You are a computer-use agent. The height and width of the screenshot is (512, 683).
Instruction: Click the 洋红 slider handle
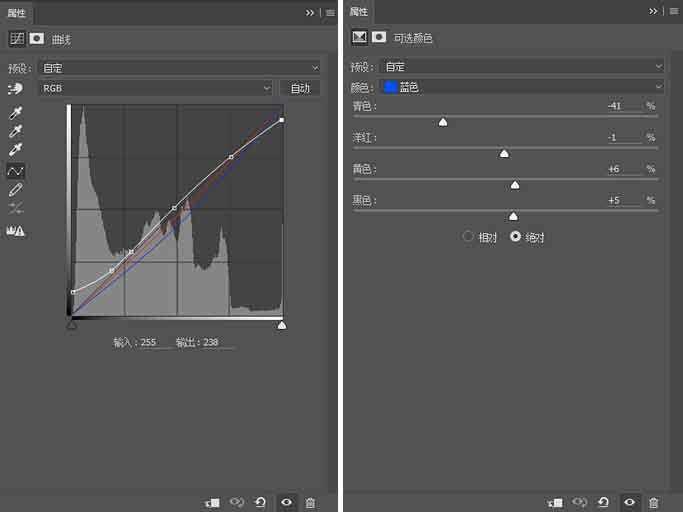(504, 153)
